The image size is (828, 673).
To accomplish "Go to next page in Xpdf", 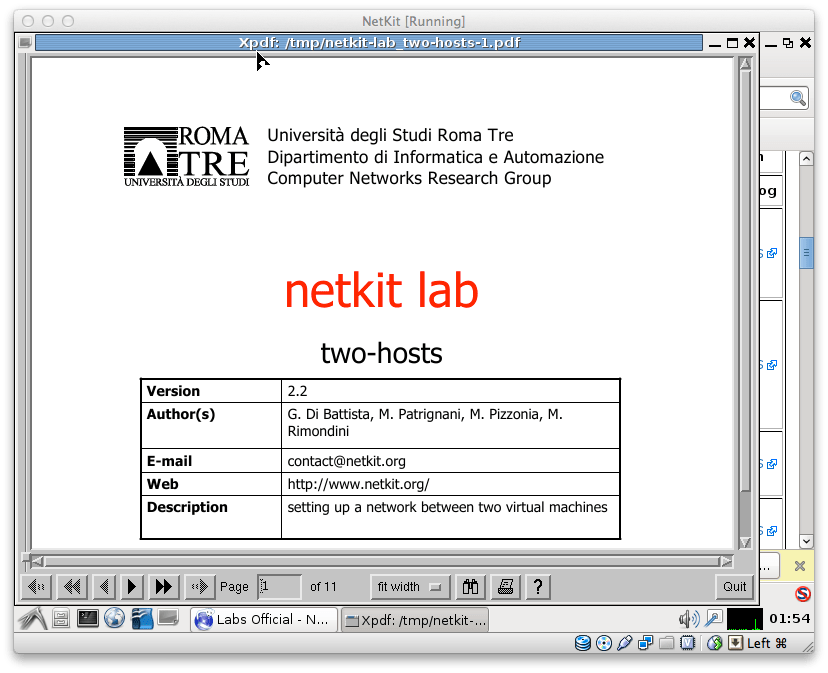I will coord(132,587).
